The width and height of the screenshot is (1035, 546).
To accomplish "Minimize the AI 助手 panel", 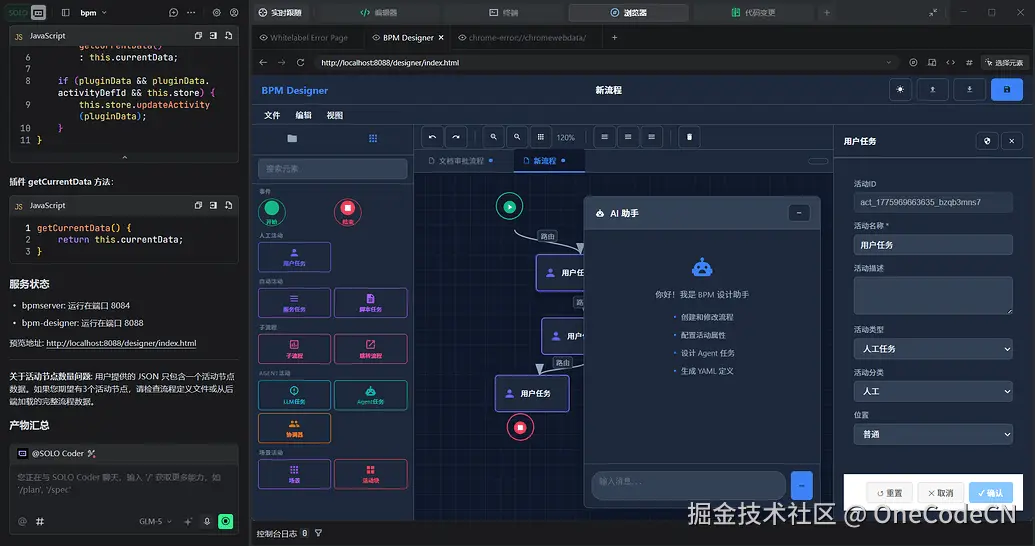I will point(799,213).
